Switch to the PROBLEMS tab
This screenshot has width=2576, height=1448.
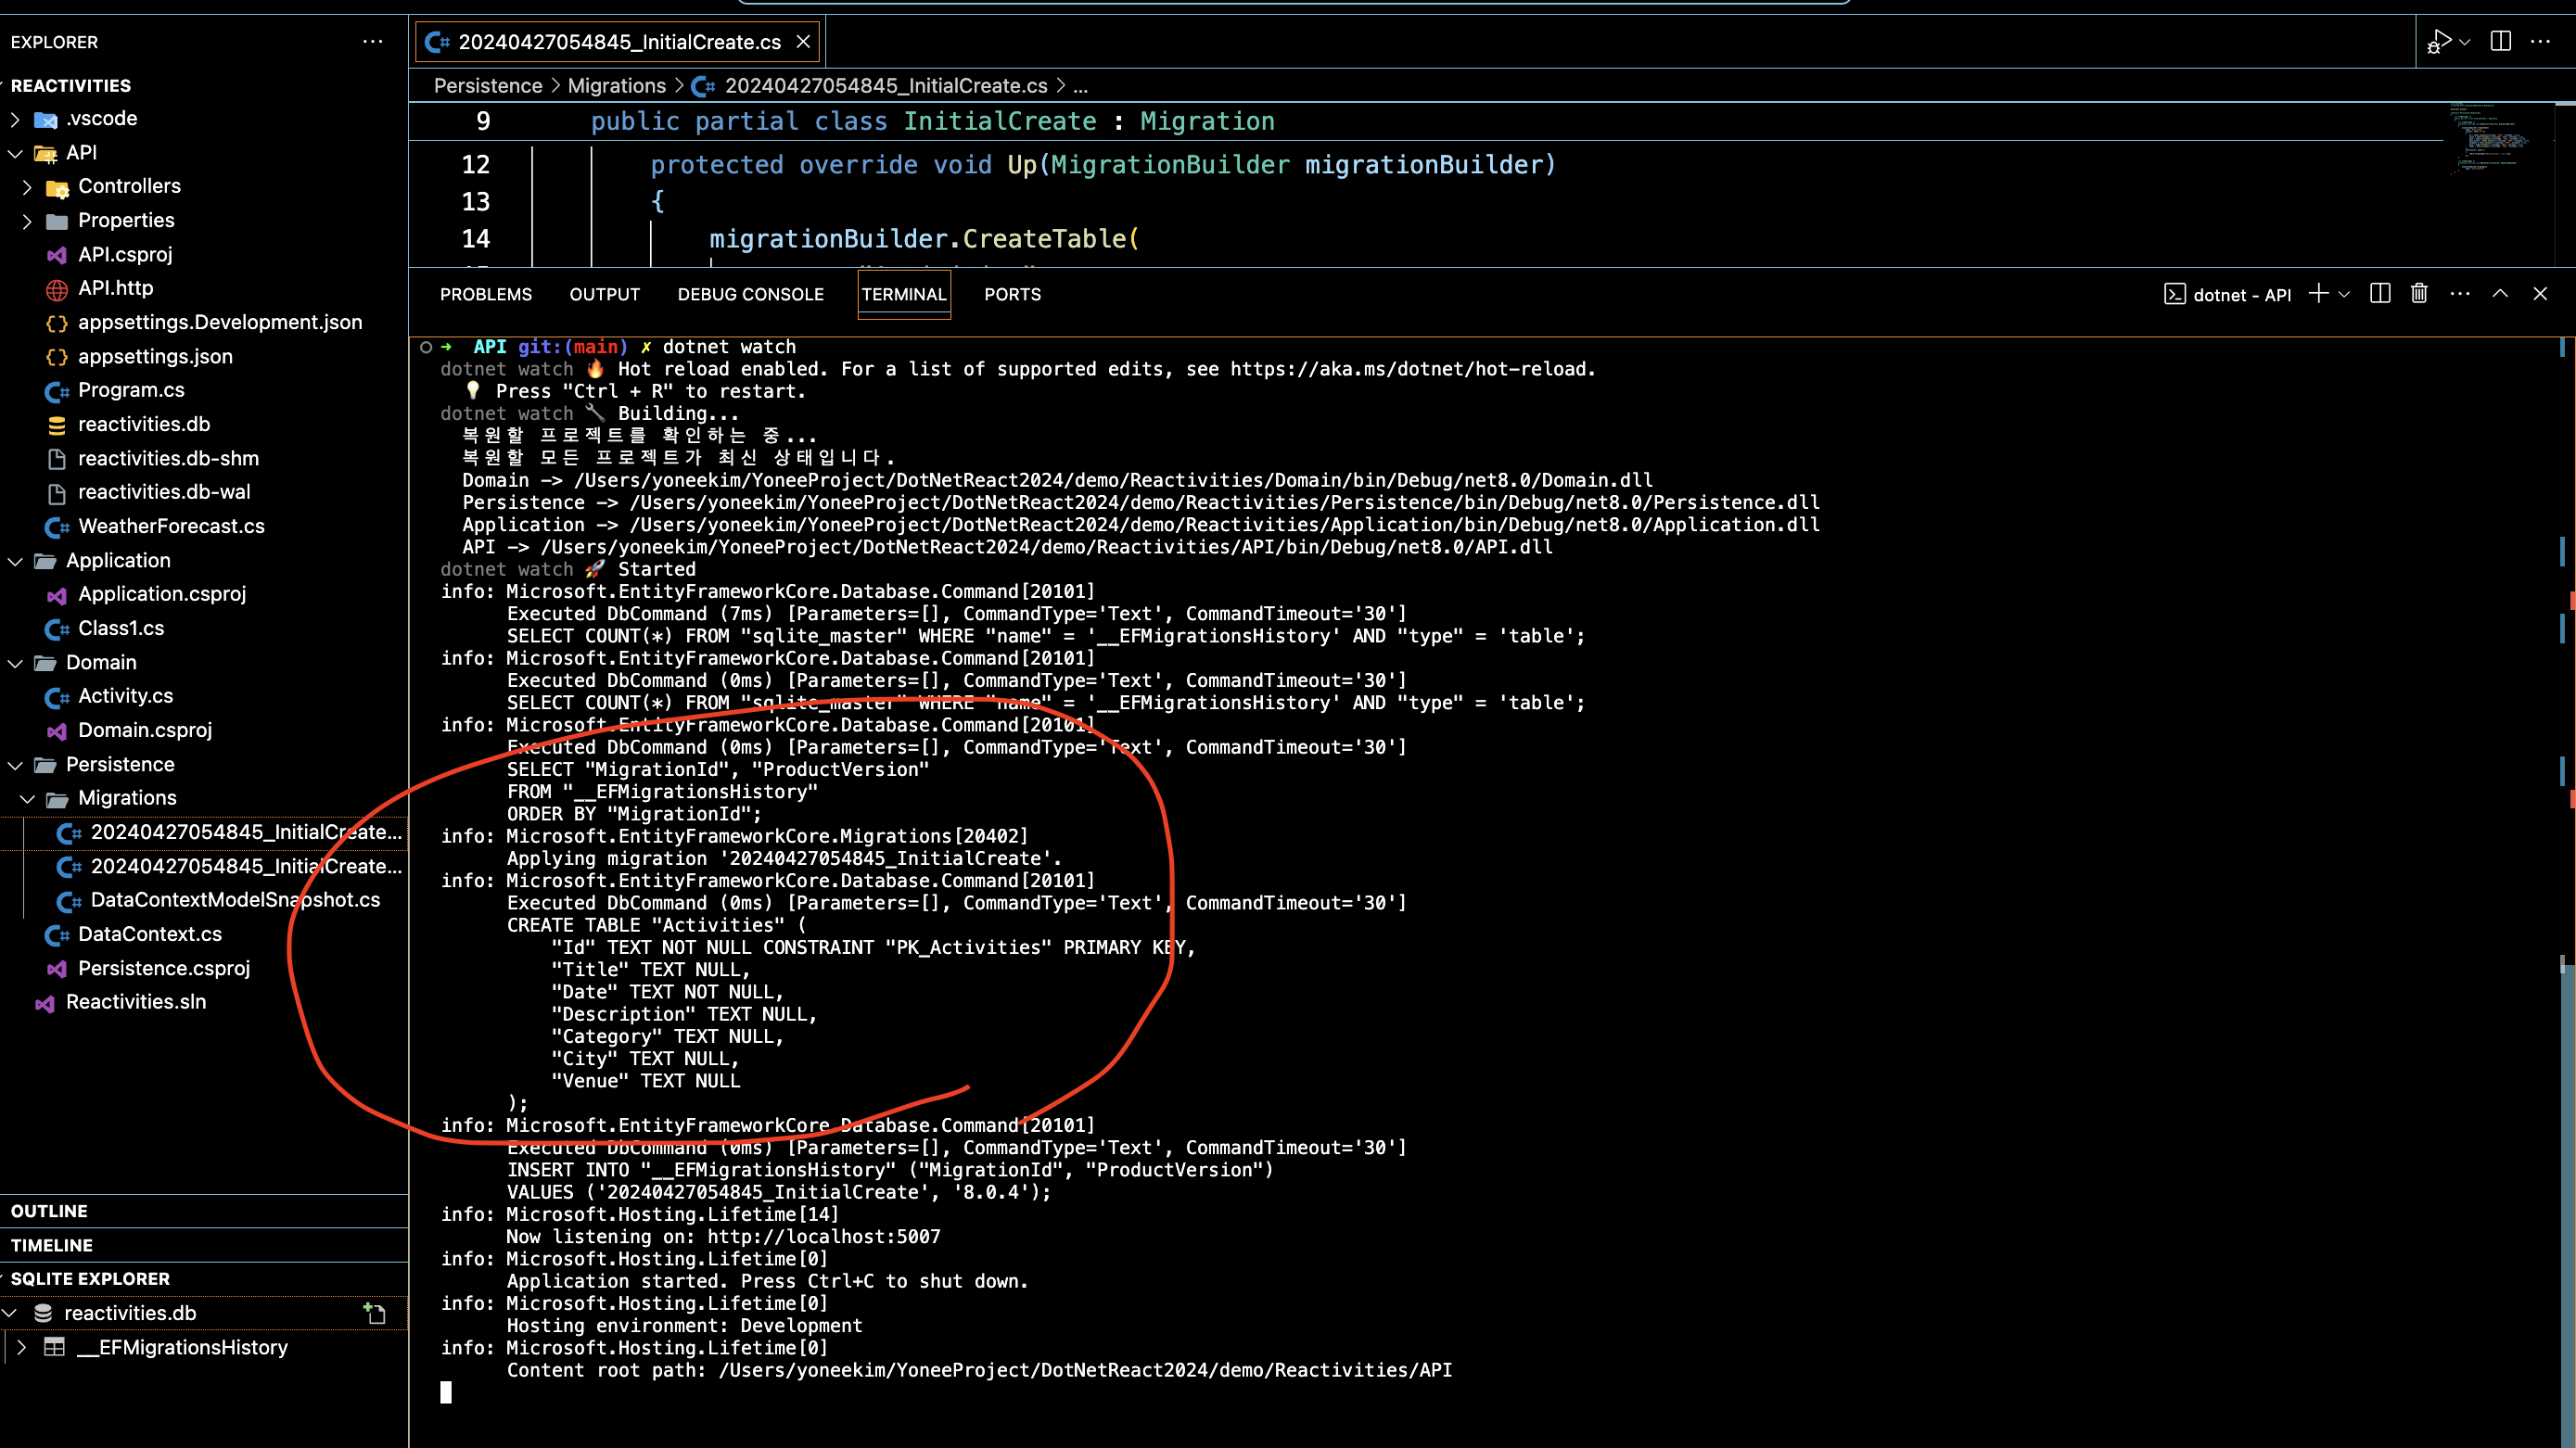485,294
